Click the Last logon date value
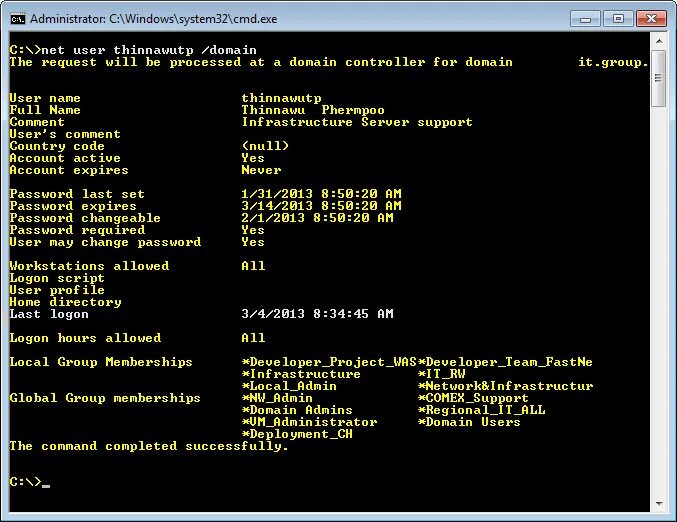 [x=317, y=314]
